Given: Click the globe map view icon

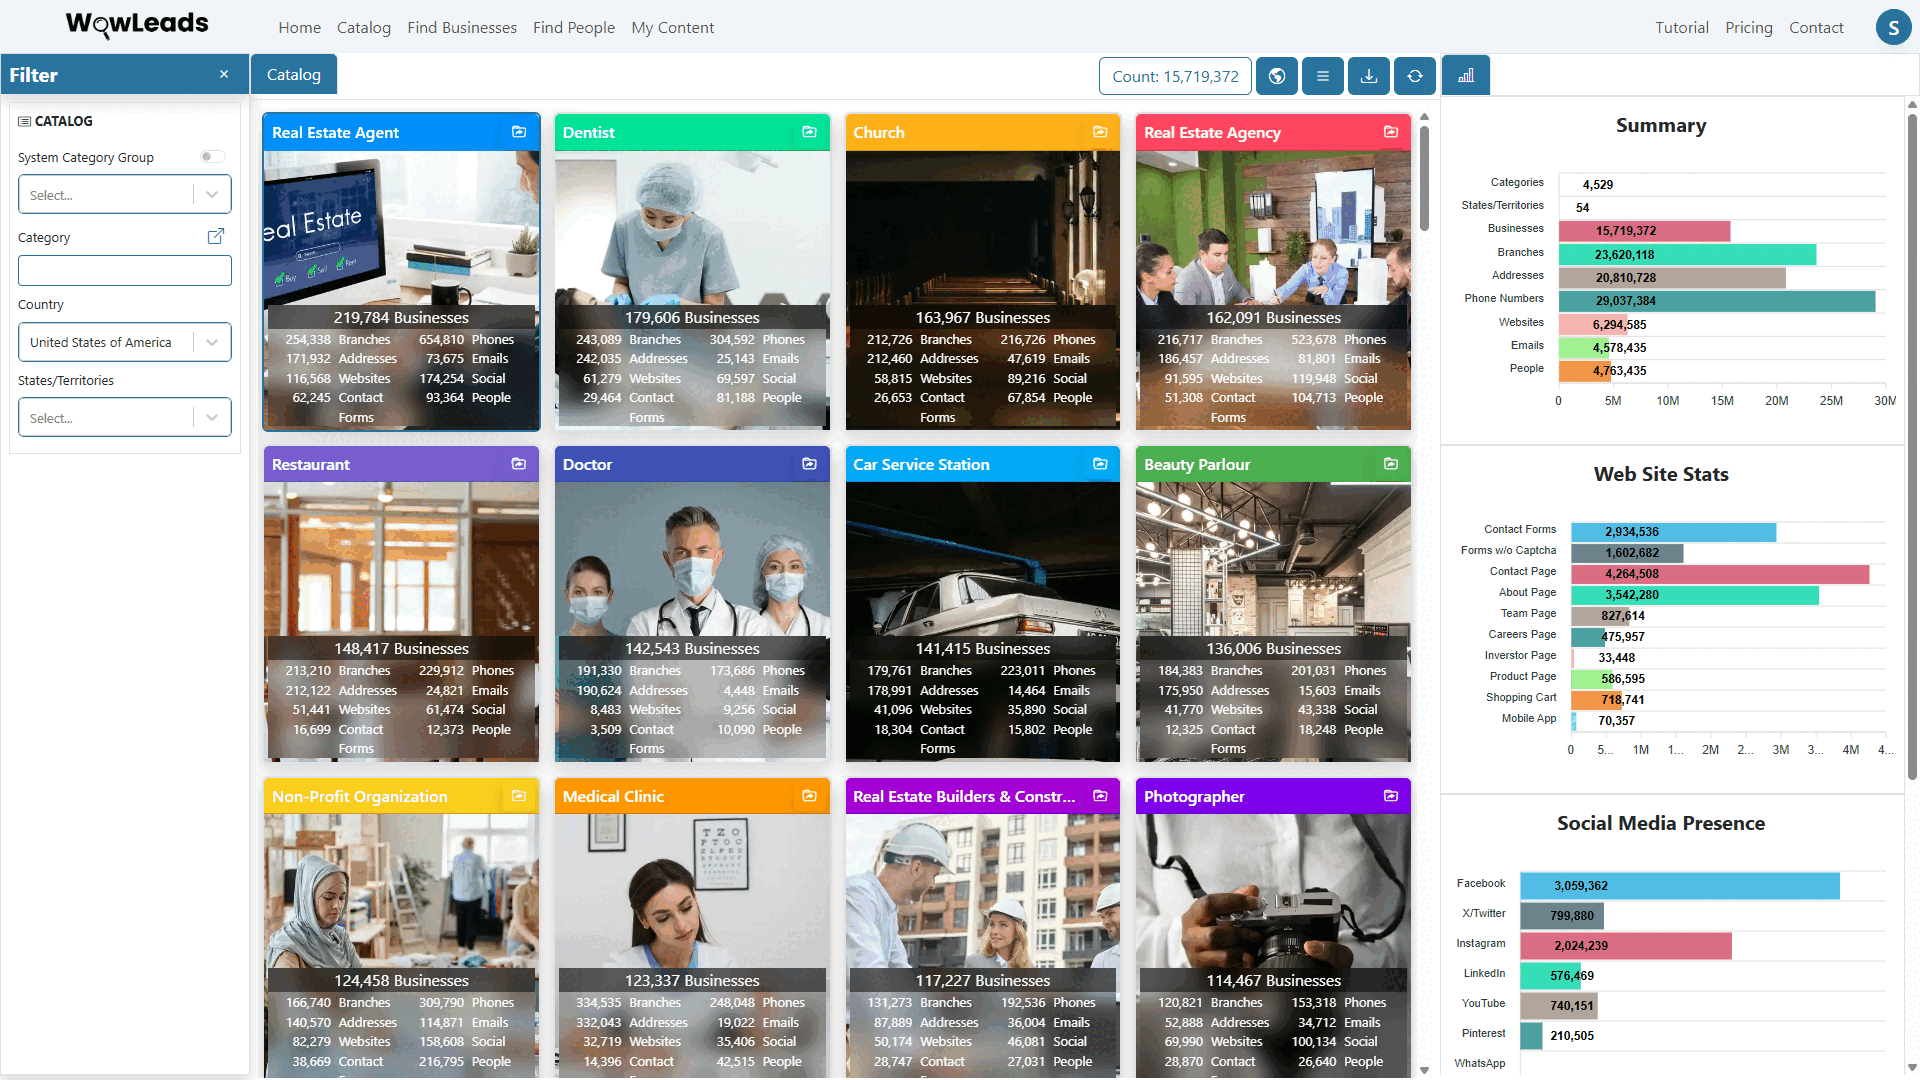Looking at the screenshot, I should 1277,76.
